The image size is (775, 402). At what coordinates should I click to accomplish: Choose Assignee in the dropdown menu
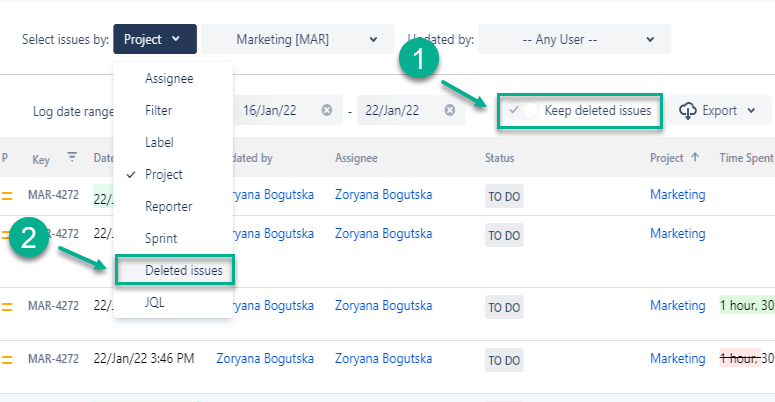169,78
